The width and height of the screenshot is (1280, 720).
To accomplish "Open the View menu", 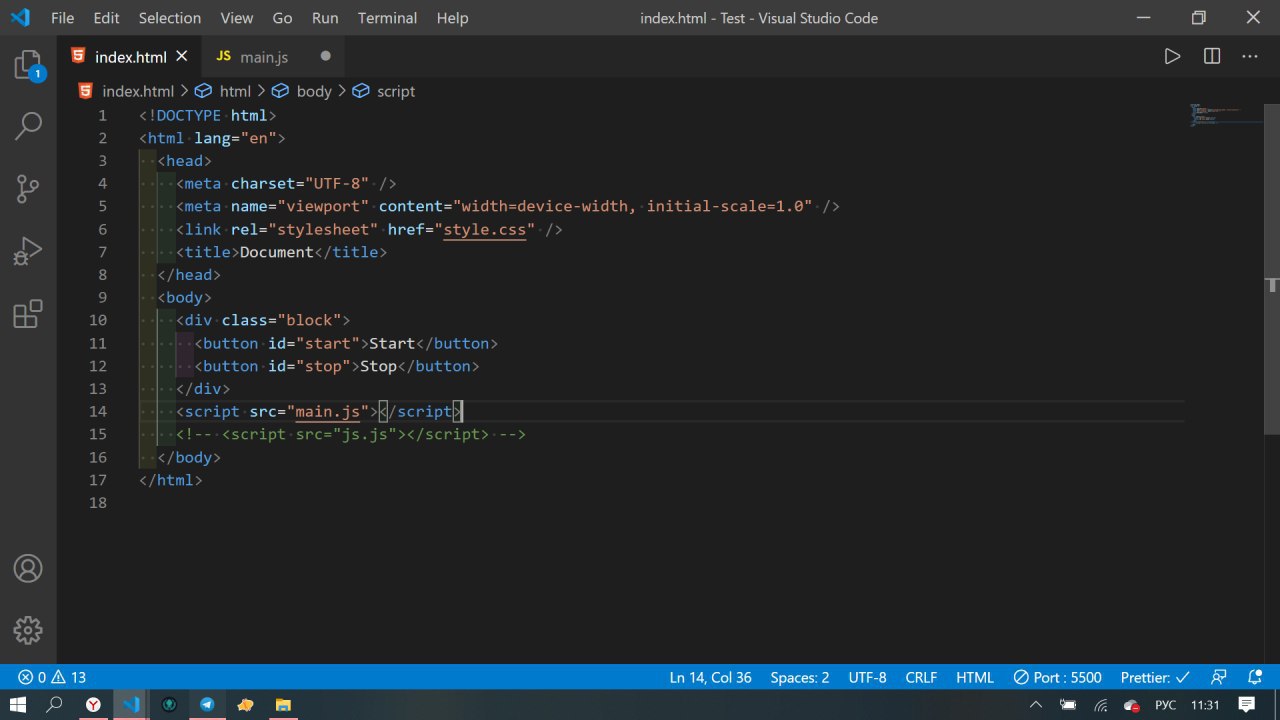I will 237,18.
